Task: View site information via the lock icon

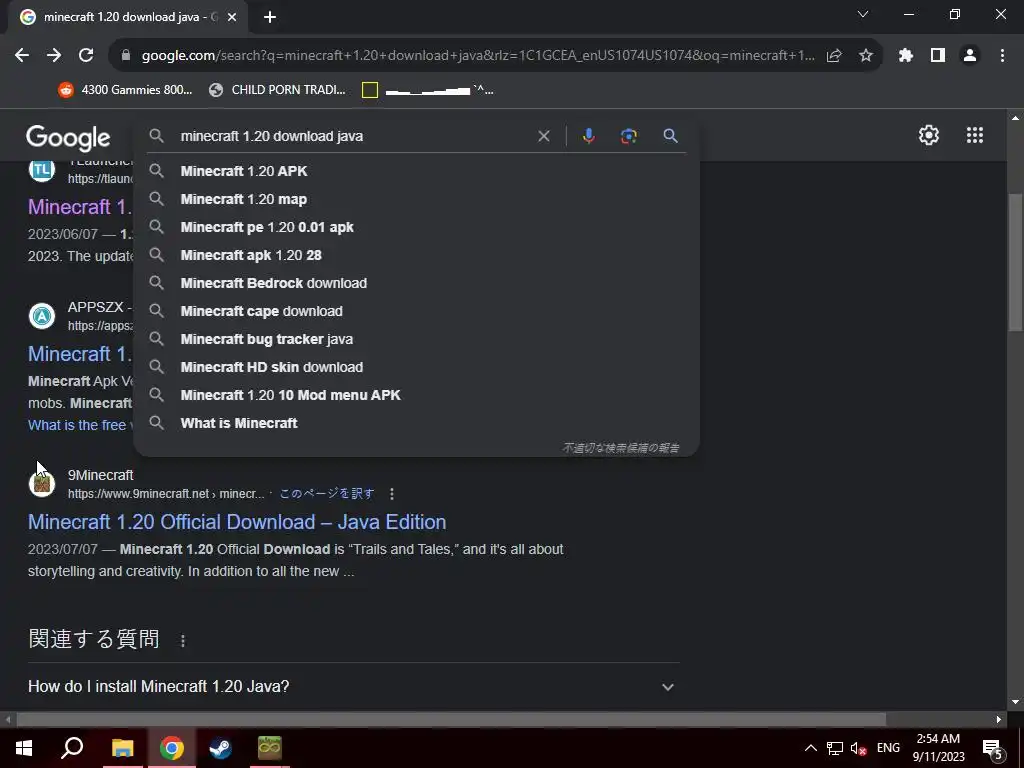Action: (126, 56)
